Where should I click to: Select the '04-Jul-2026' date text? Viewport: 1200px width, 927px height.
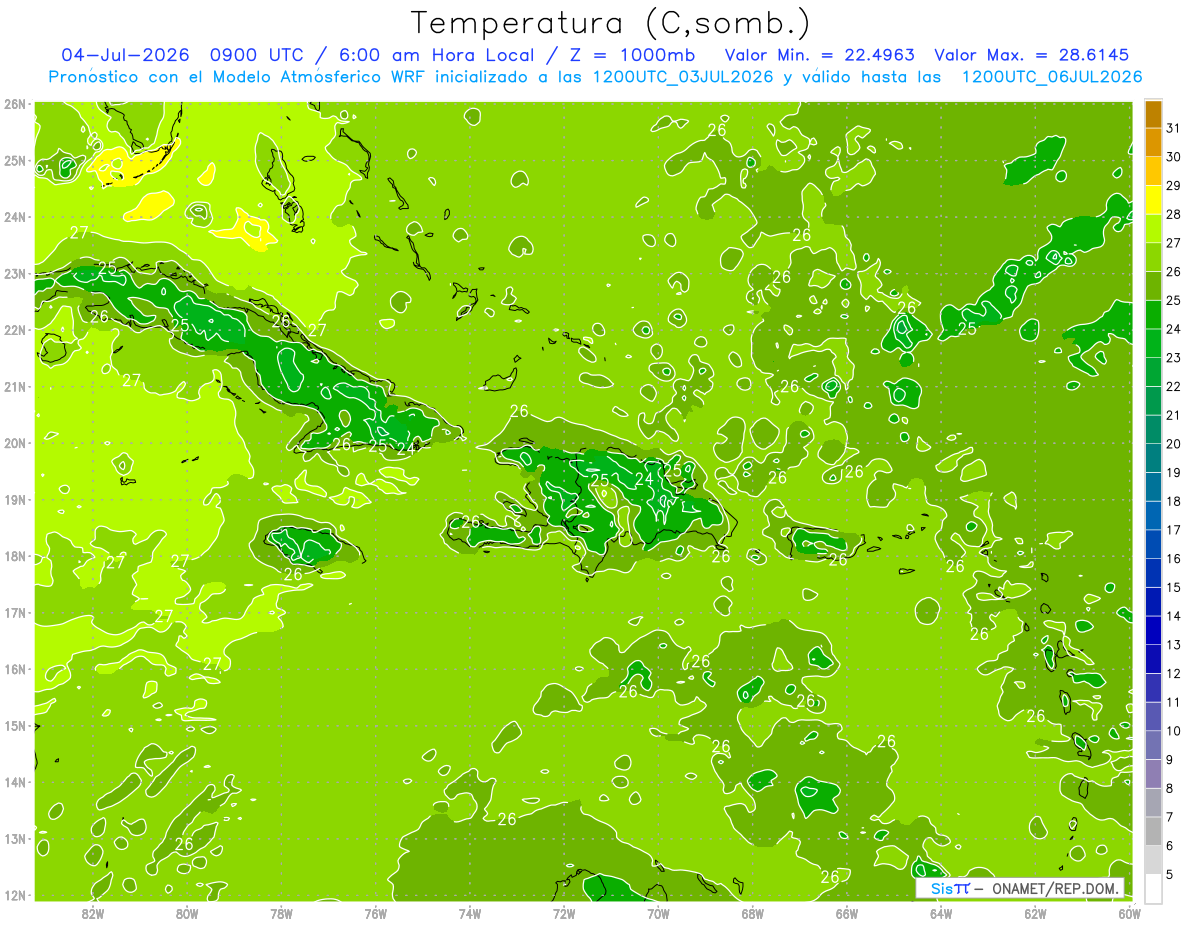point(126,55)
